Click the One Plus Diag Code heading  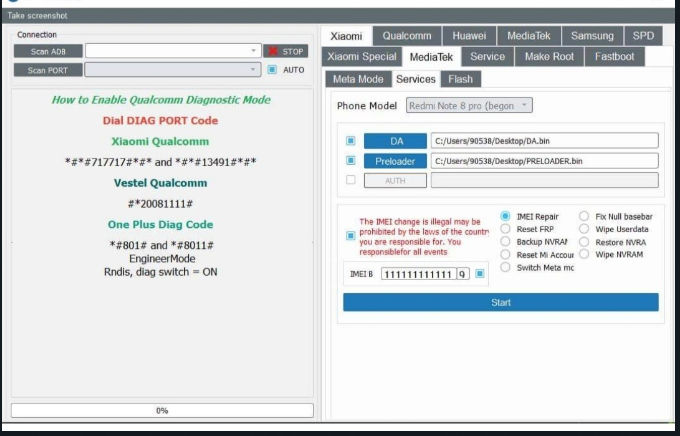[160, 224]
